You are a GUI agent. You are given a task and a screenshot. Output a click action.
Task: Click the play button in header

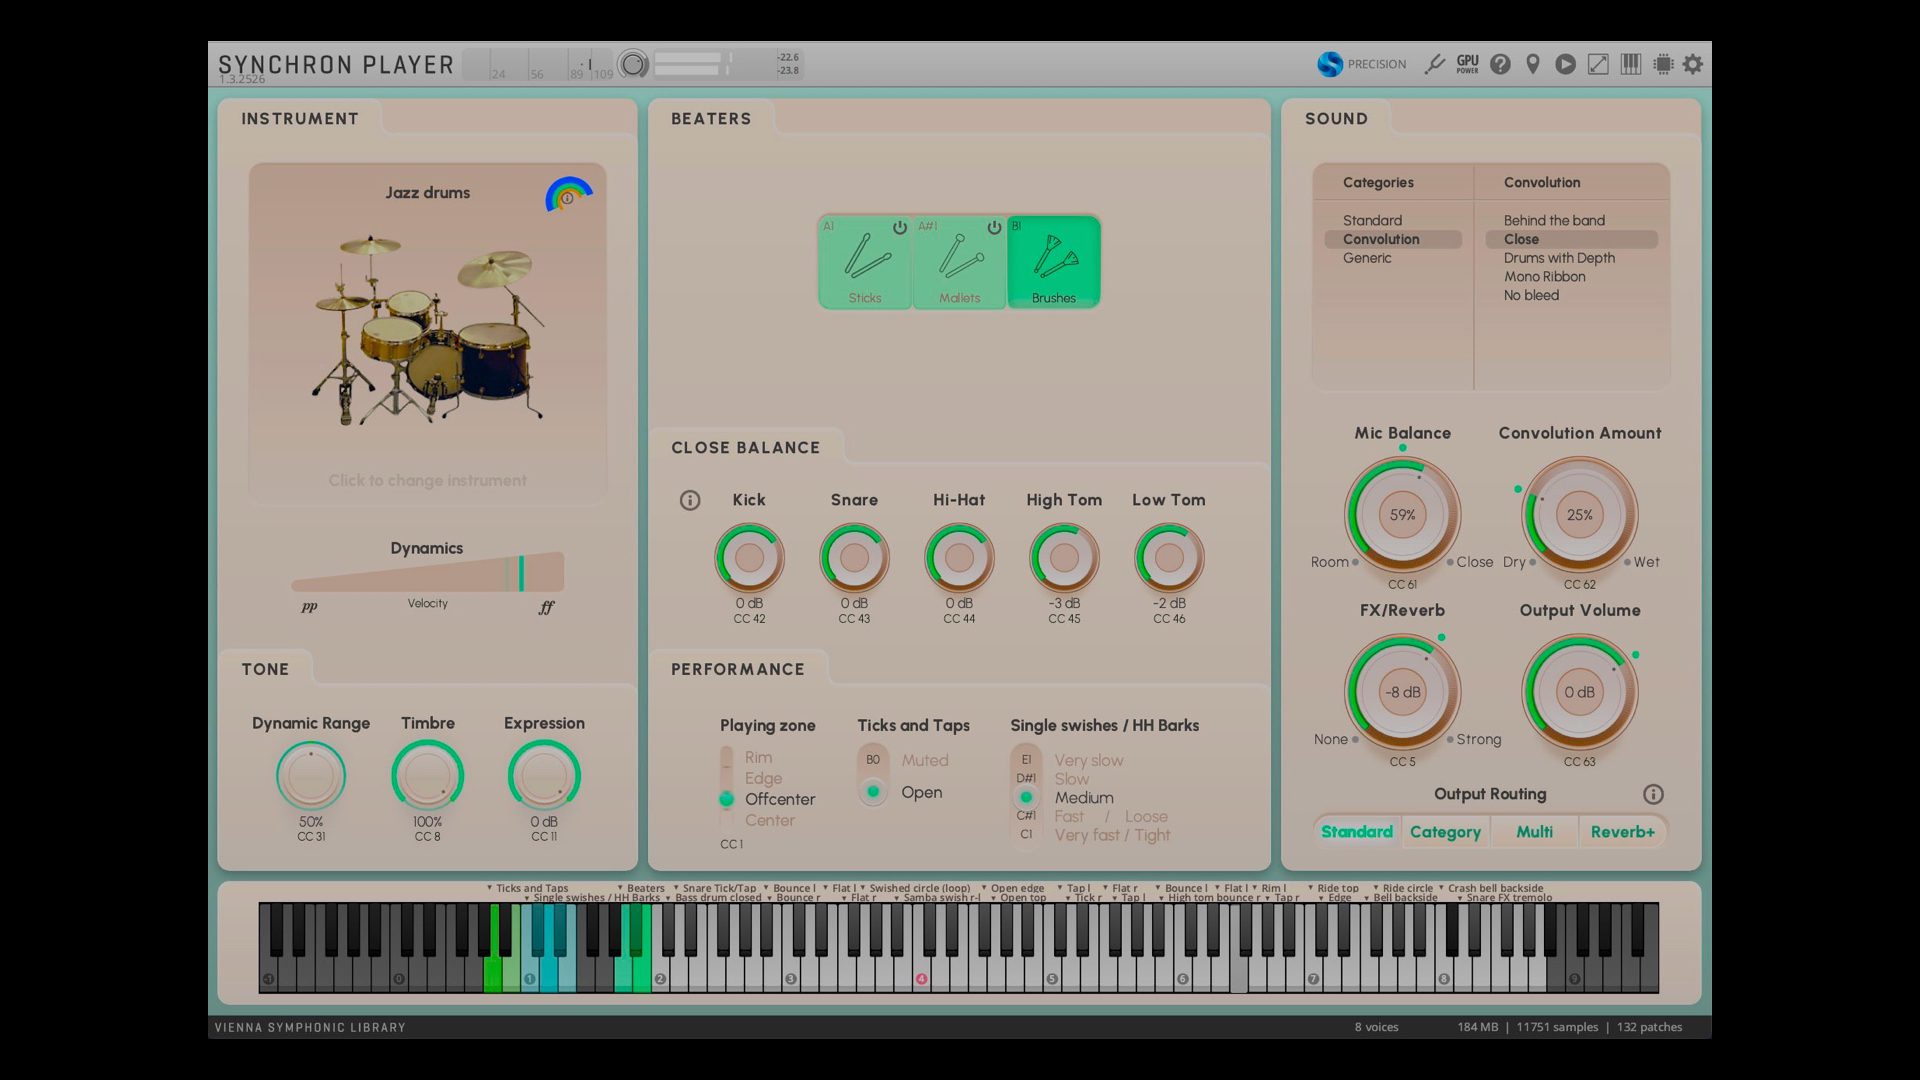[x=1566, y=64]
